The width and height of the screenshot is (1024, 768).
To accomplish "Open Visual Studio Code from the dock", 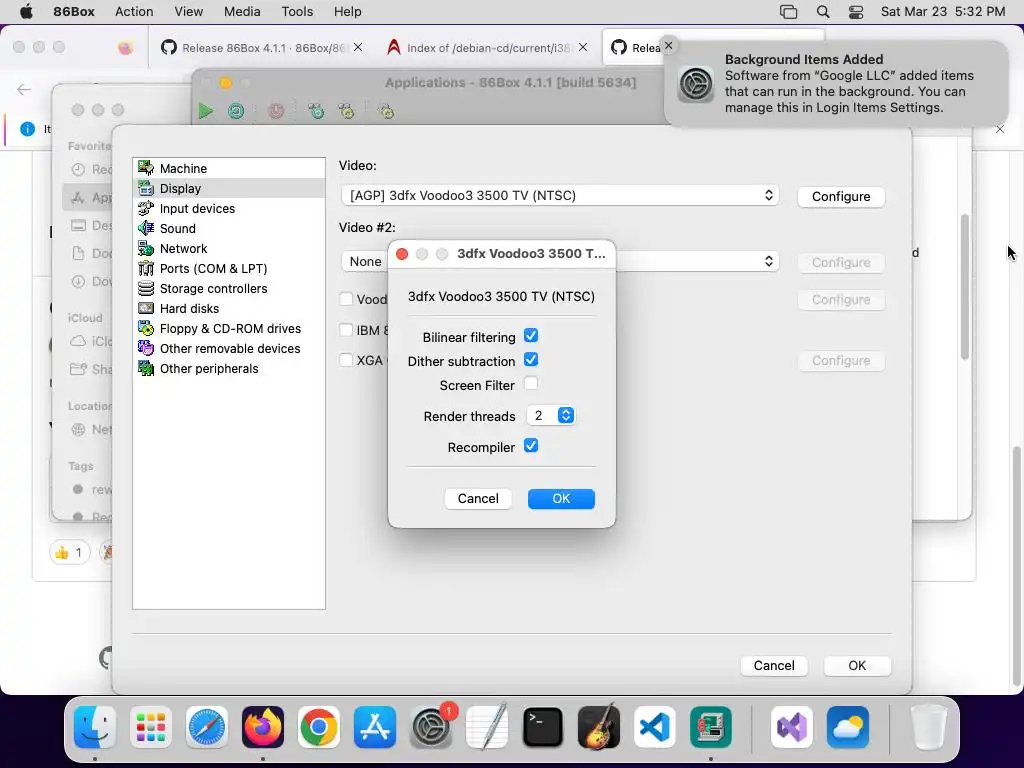I will 655,727.
